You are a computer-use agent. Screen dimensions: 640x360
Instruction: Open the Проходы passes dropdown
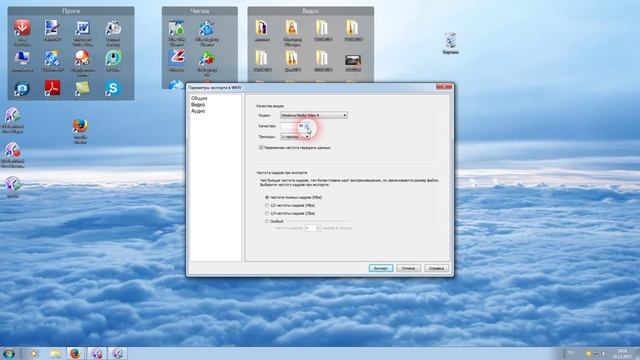coord(295,137)
